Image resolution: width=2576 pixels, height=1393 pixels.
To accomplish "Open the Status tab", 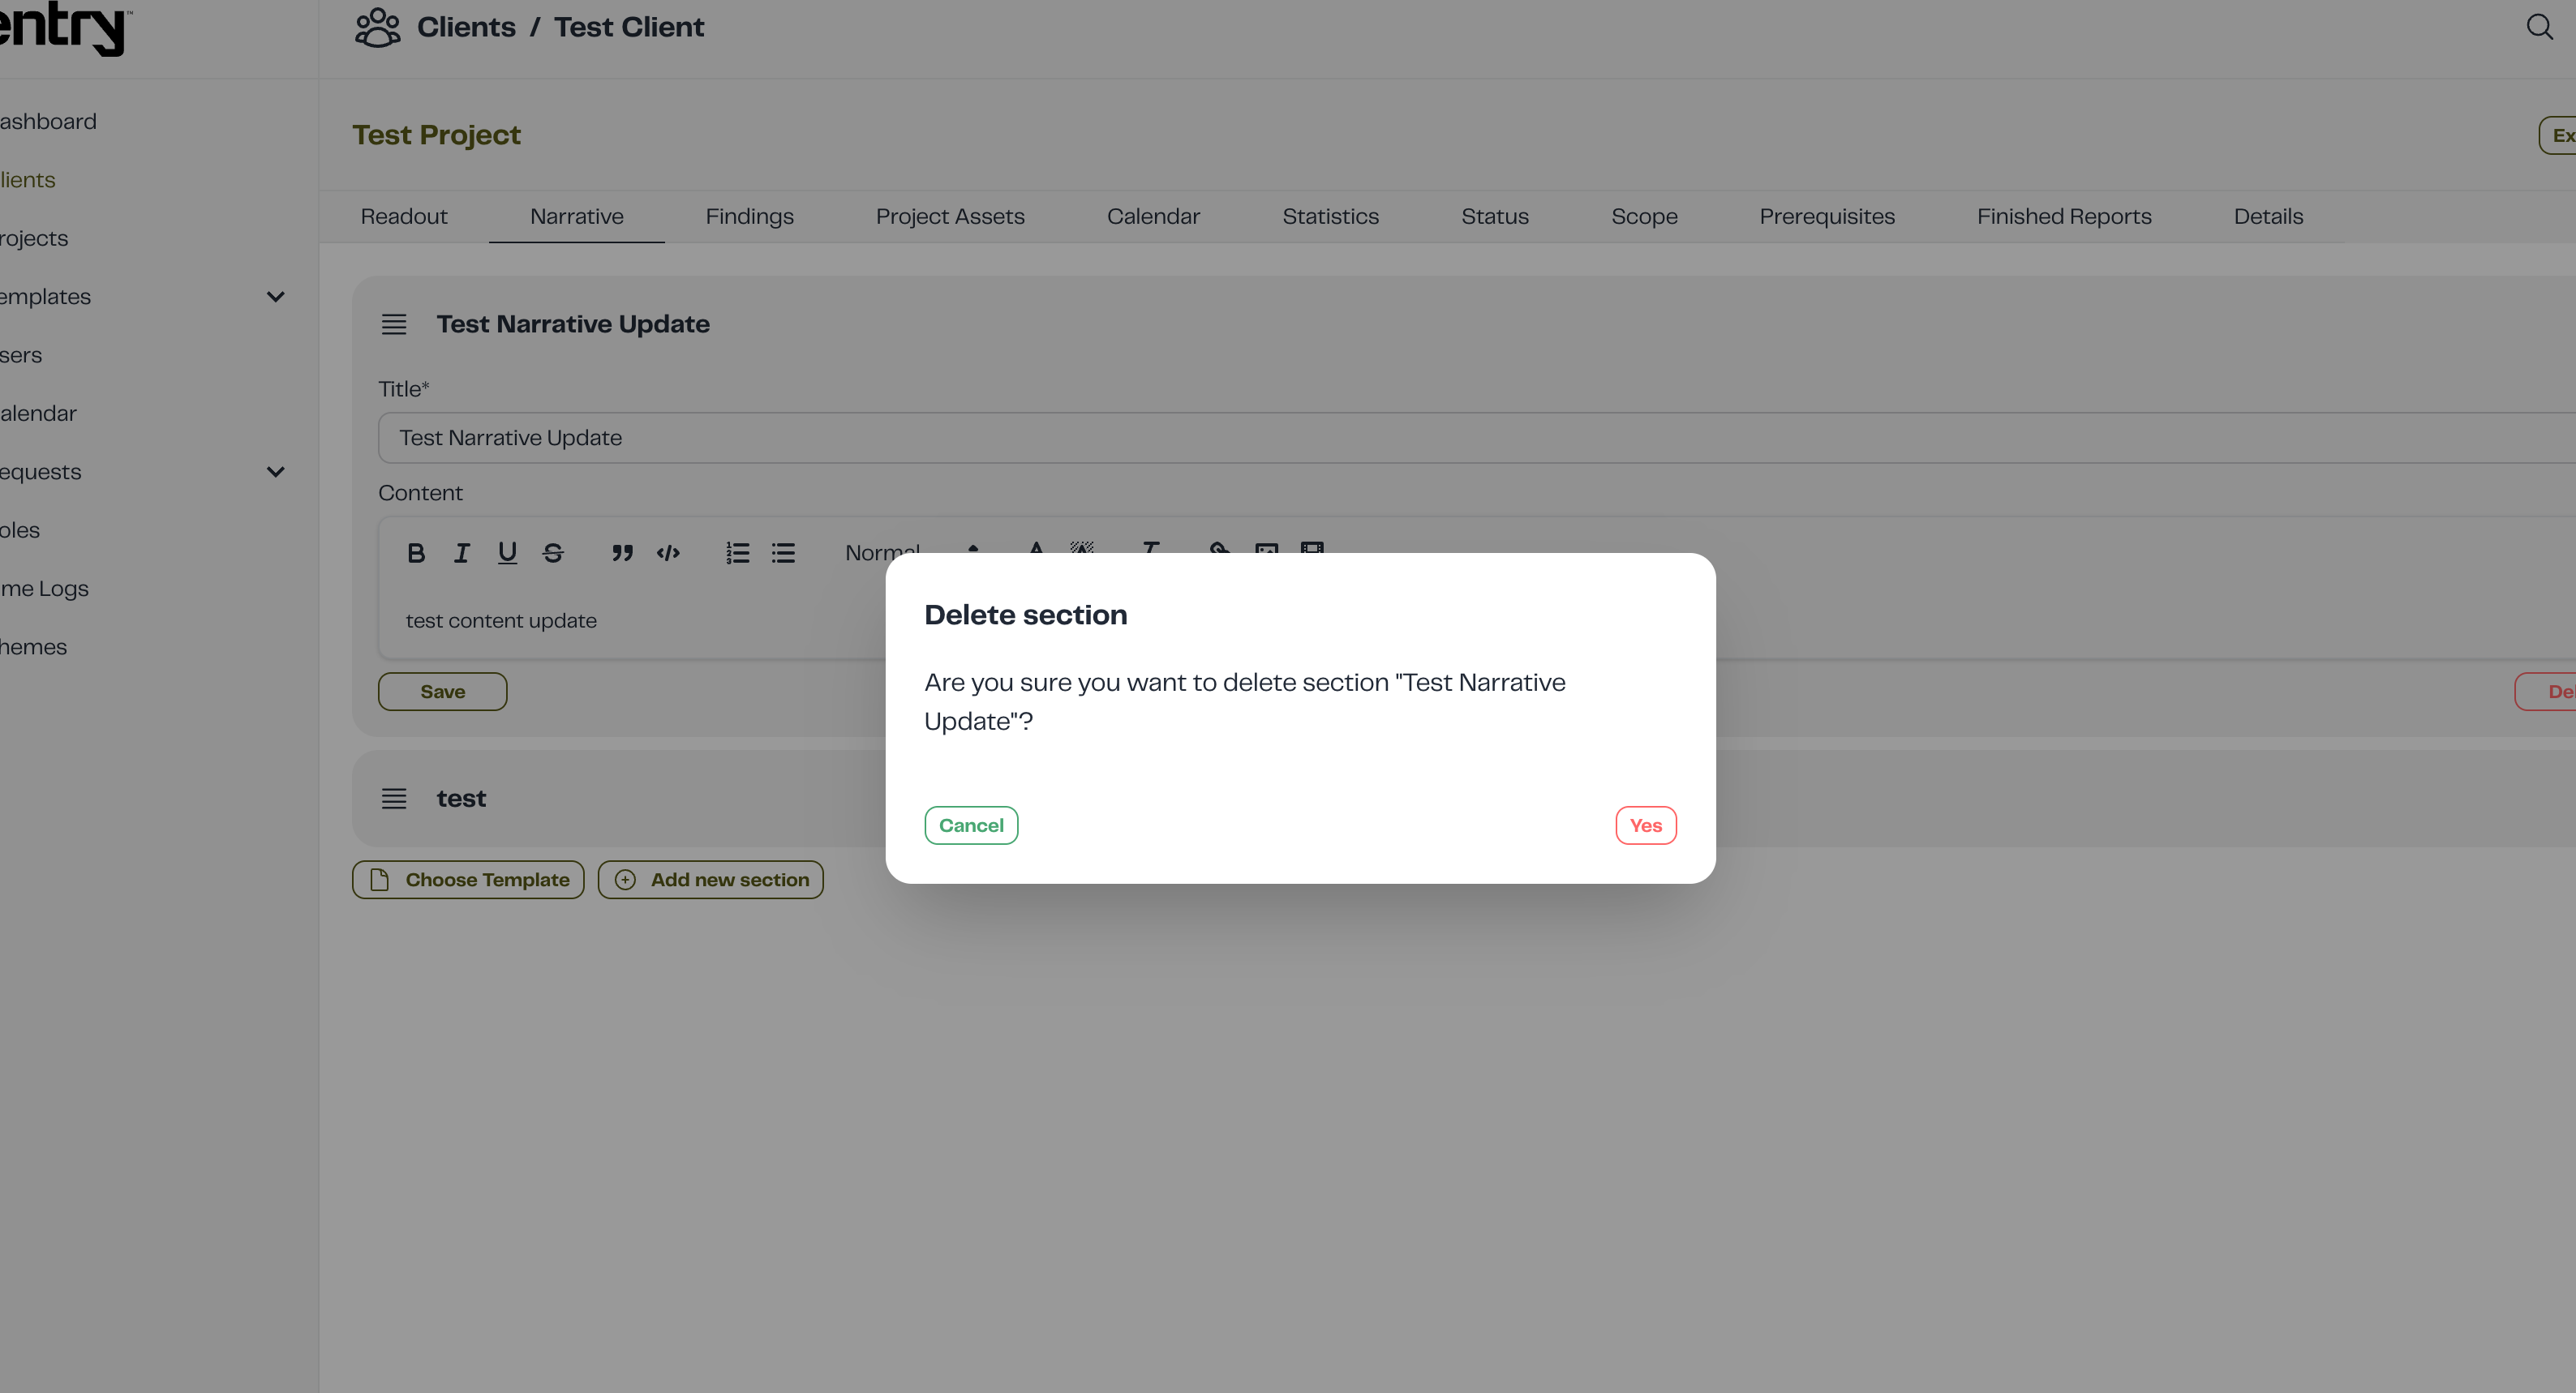I will pyautogui.click(x=1495, y=216).
